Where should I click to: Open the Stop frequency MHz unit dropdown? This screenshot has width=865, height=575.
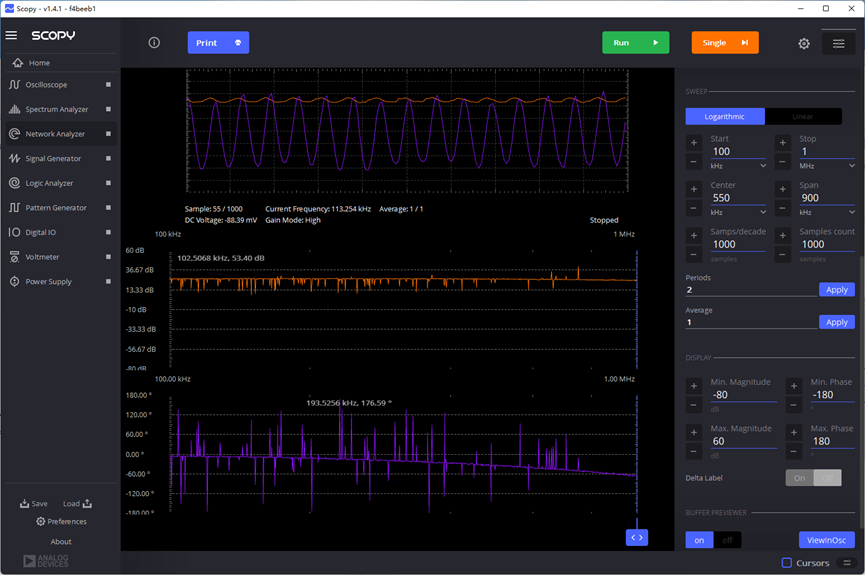click(x=827, y=166)
